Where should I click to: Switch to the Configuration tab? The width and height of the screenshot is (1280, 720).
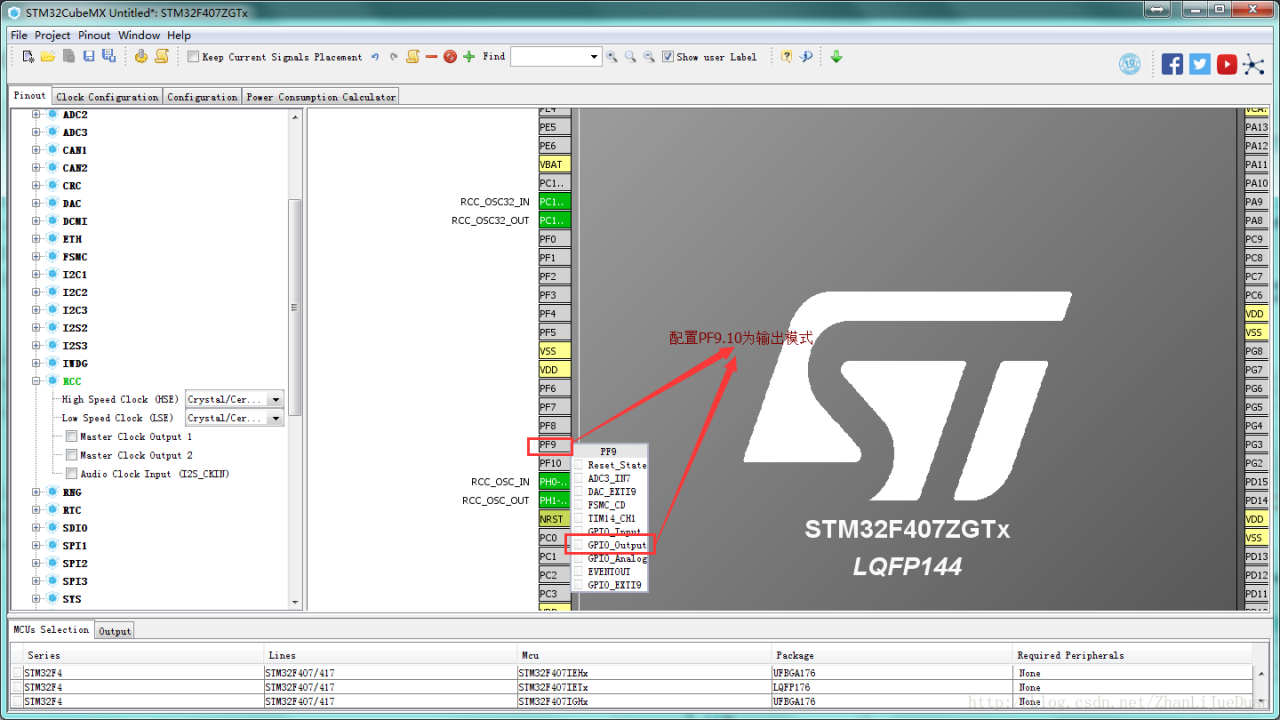click(x=202, y=97)
